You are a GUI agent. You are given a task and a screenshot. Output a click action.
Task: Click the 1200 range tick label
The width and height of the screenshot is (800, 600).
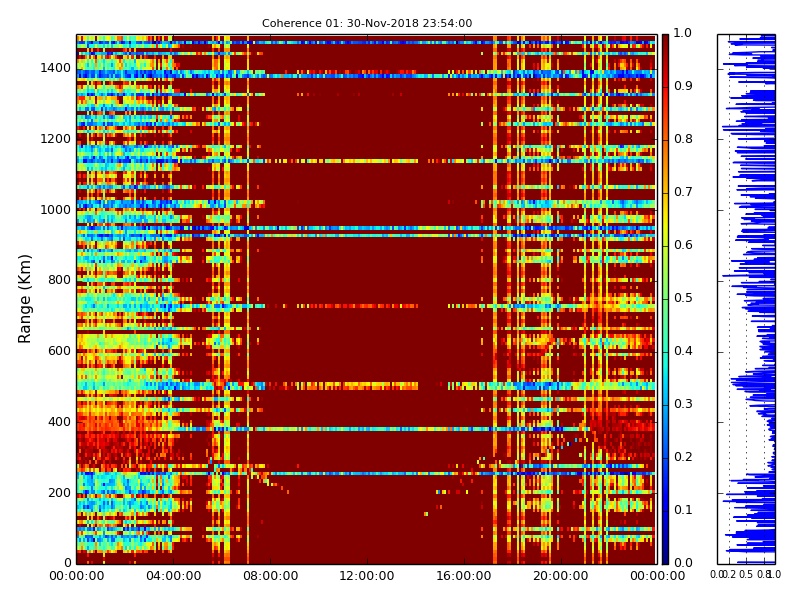coord(55,139)
